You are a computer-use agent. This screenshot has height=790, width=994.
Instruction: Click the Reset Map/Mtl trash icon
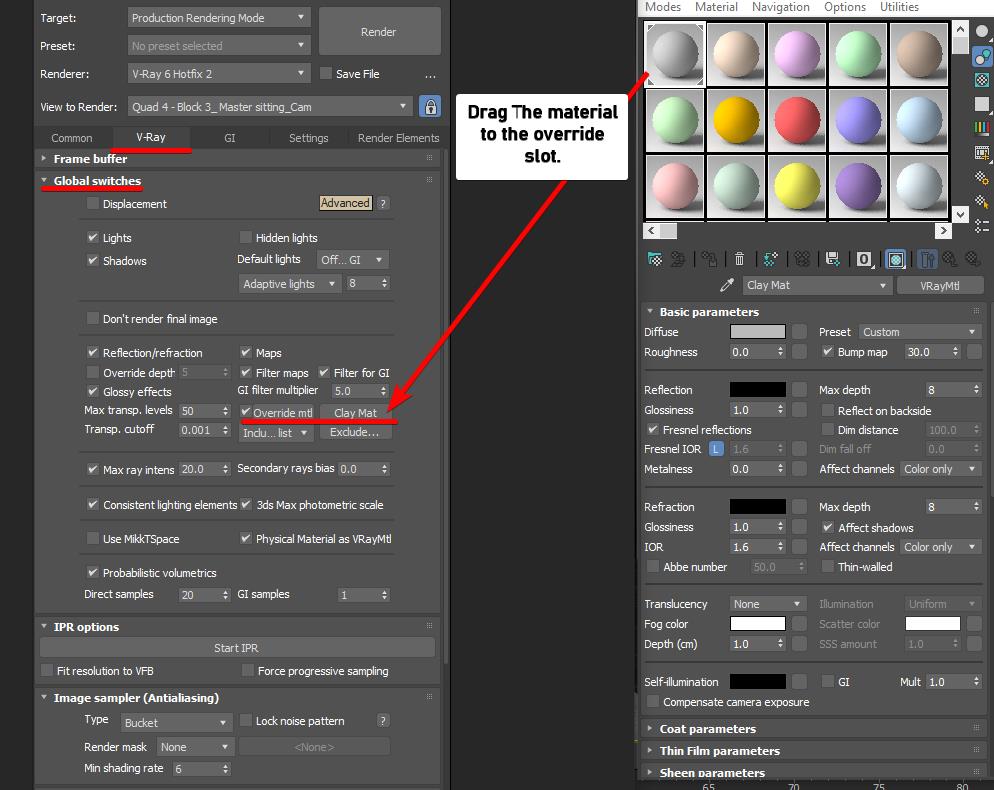pyautogui.click(x=739, y=258)
